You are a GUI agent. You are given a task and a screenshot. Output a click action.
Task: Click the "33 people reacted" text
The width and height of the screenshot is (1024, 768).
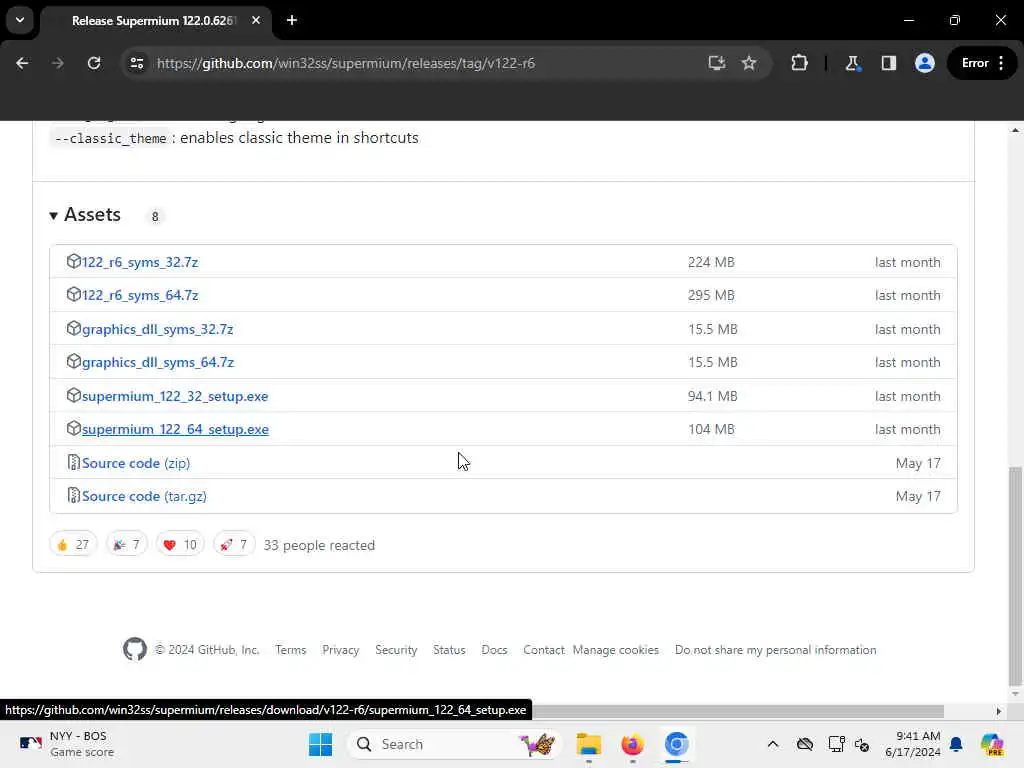tap(319, 545)
